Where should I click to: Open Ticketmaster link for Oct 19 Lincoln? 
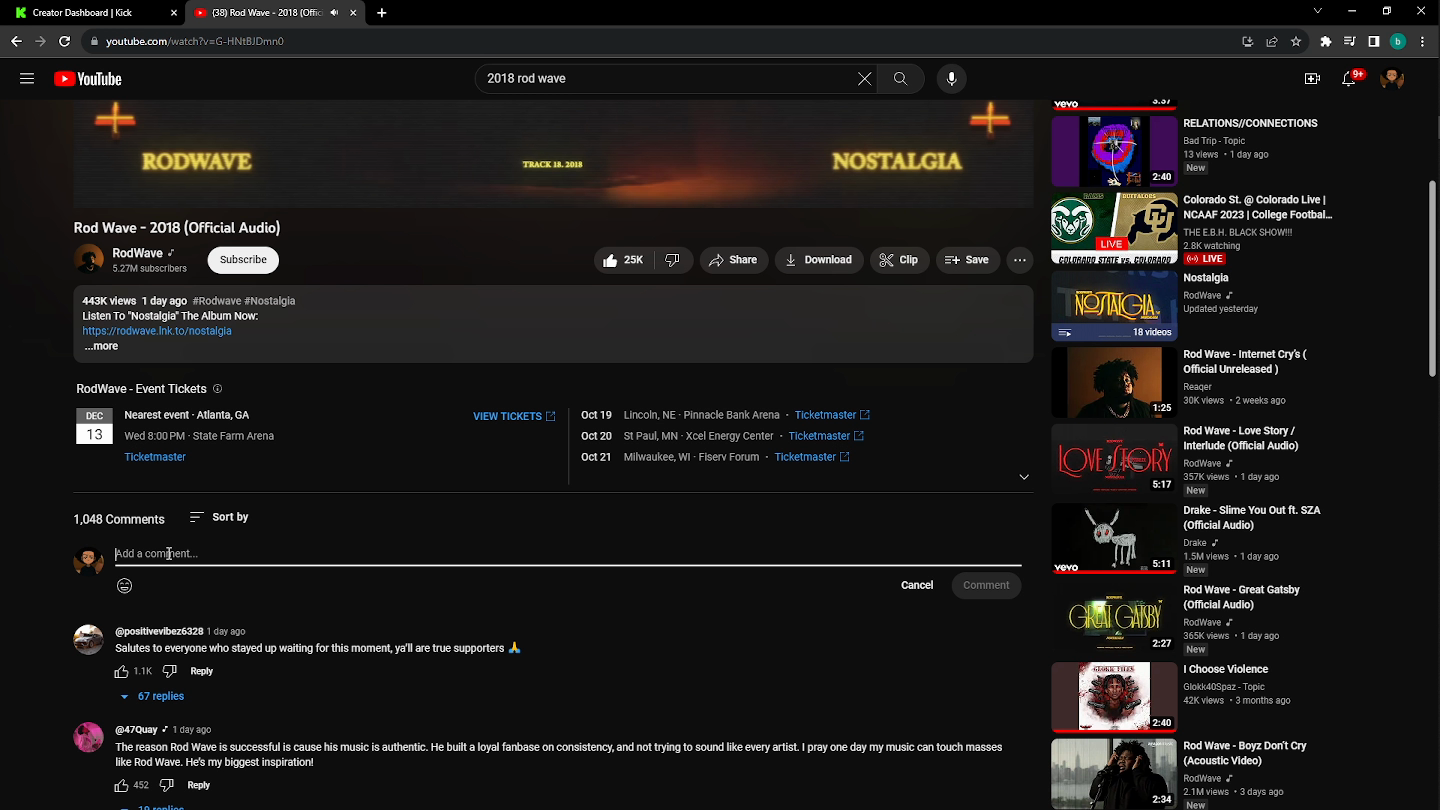click(832, 415)
